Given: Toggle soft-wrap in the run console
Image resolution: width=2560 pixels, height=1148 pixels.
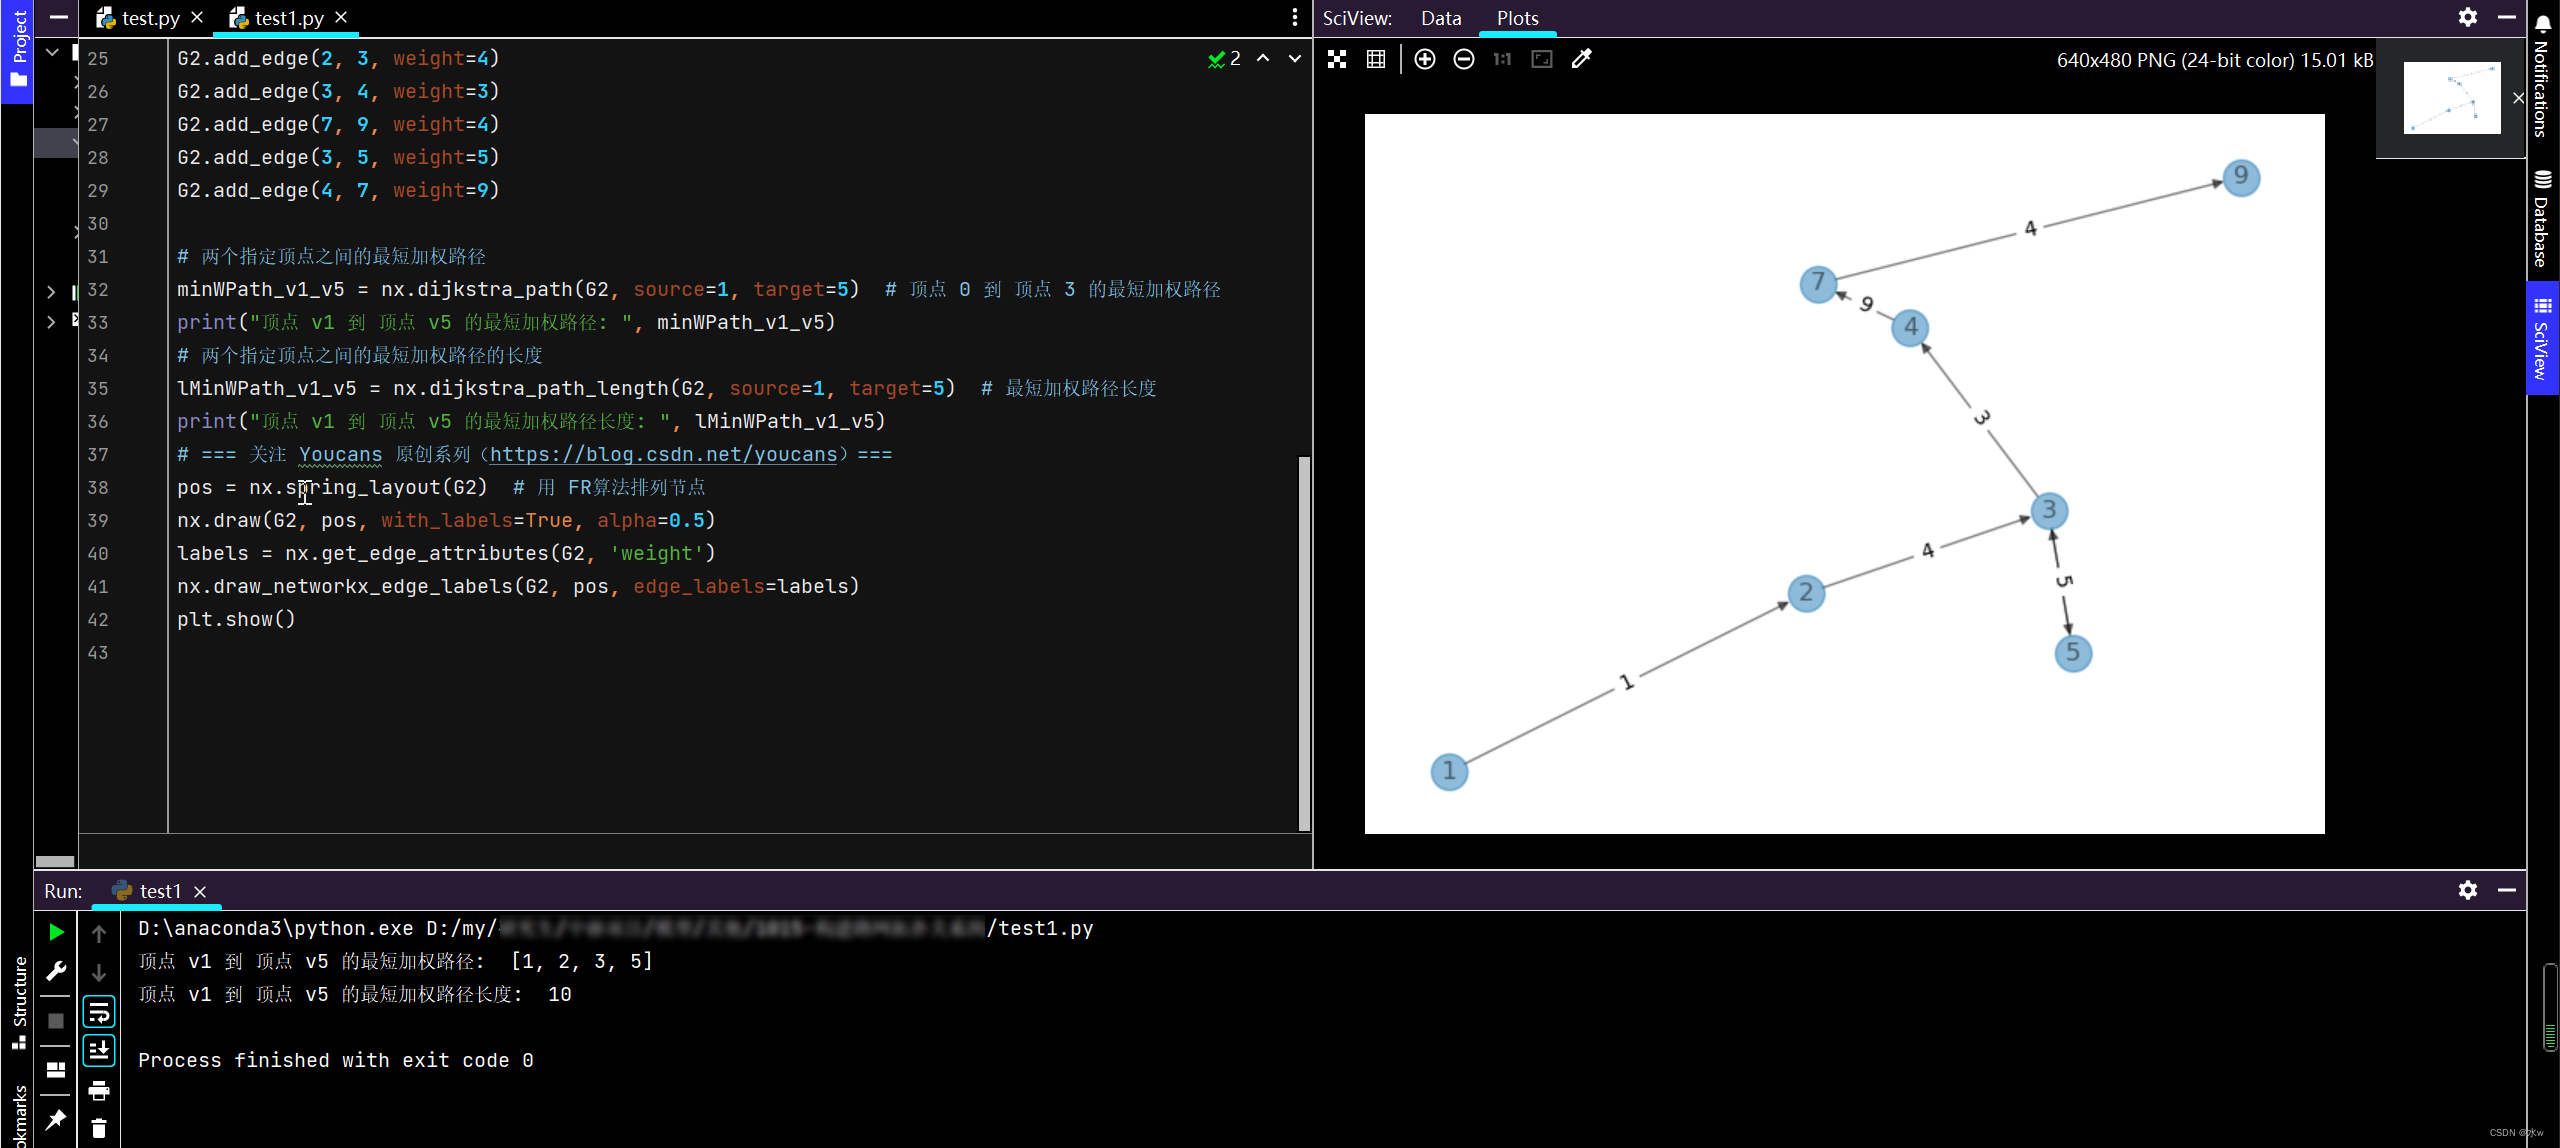Looking at the screenshot, I should point(99,1011).
